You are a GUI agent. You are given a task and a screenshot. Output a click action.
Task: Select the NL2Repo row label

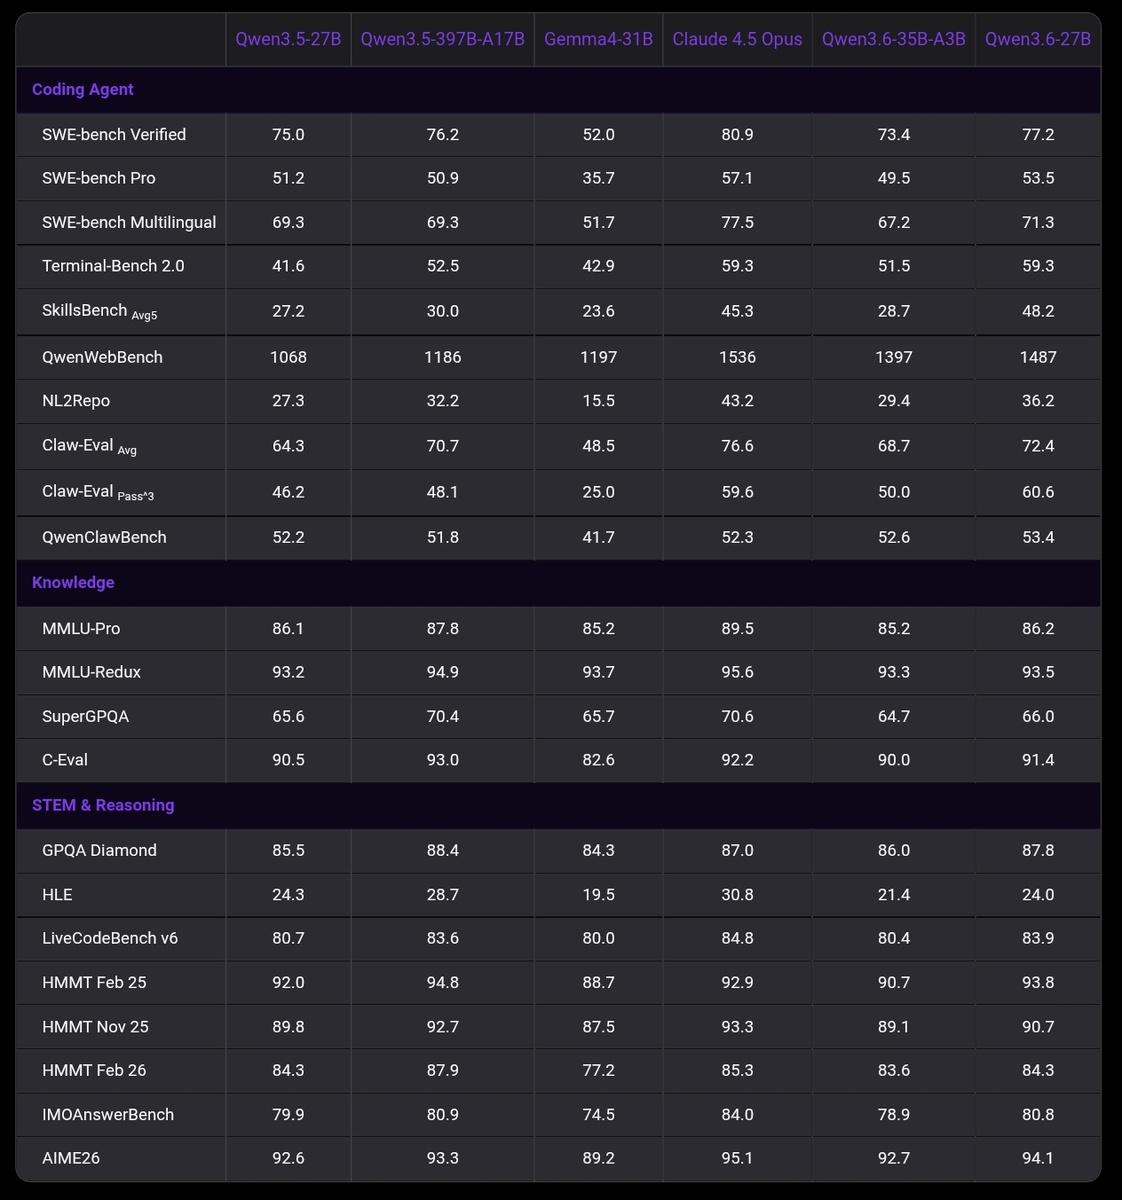click(x=76, y=401)
